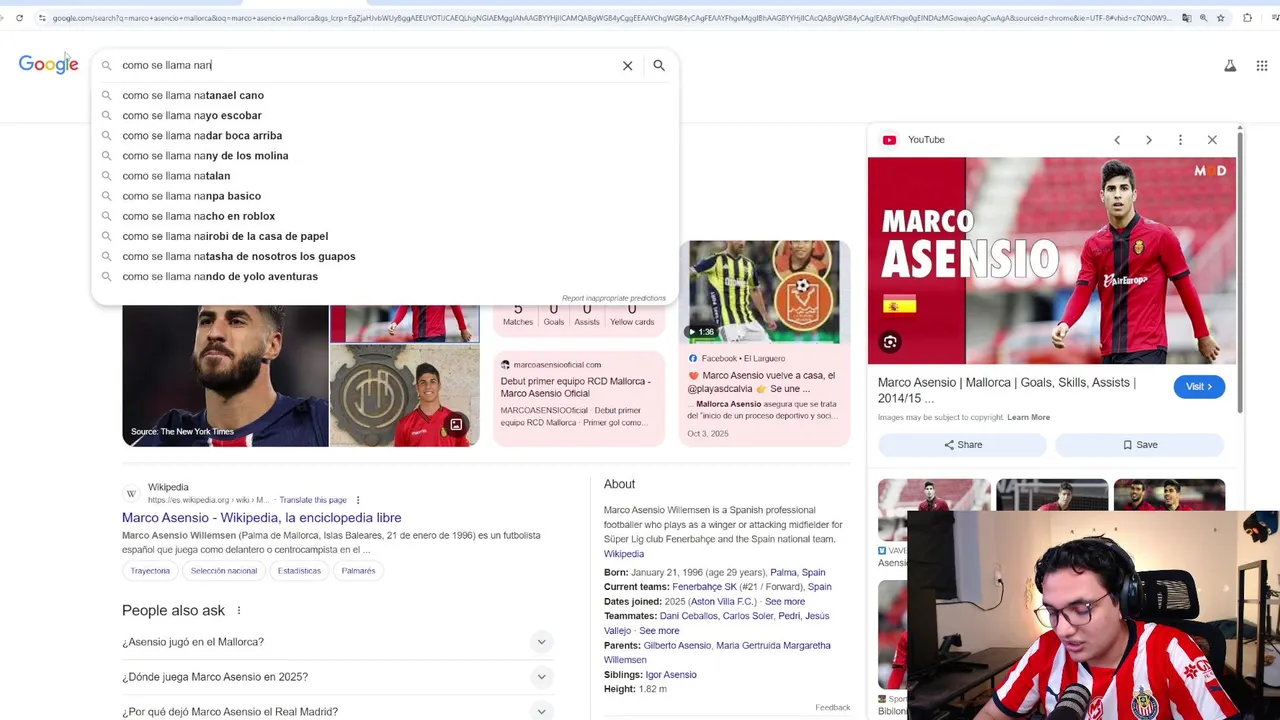Click See more beside Dates joined
This screenshot has width=1280, height=720.
coord(784,602)
